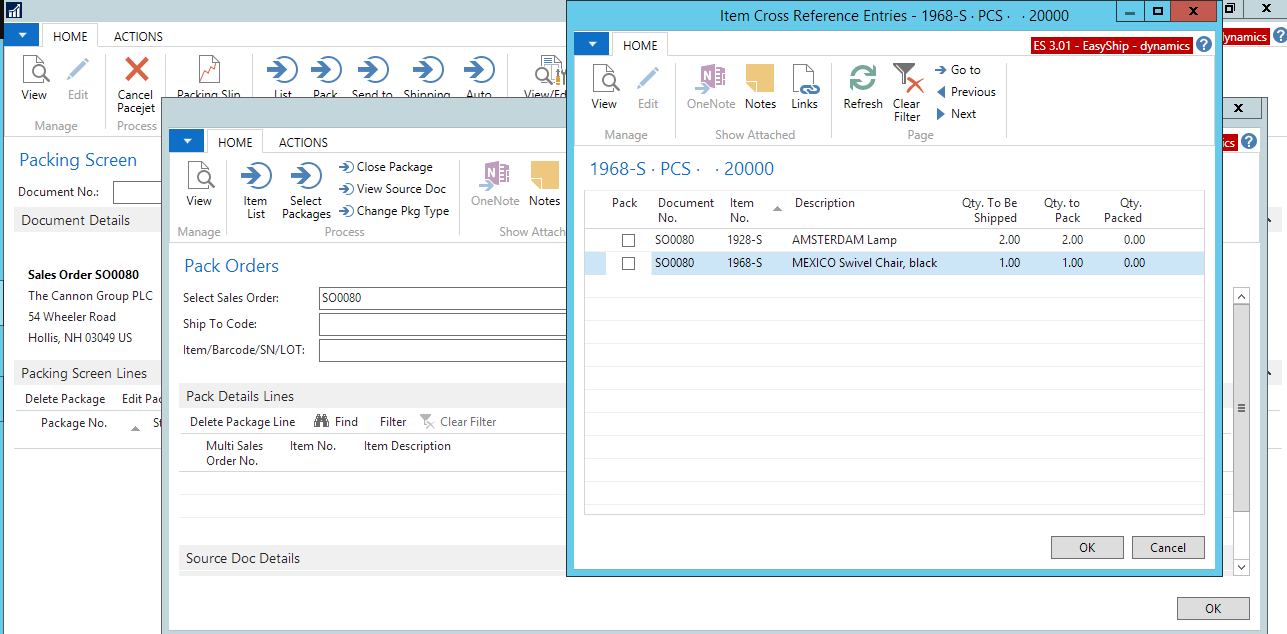Click Qty. To Be Shipped column header
This screenshot has height=634, width=1287.
click(987, 210)
